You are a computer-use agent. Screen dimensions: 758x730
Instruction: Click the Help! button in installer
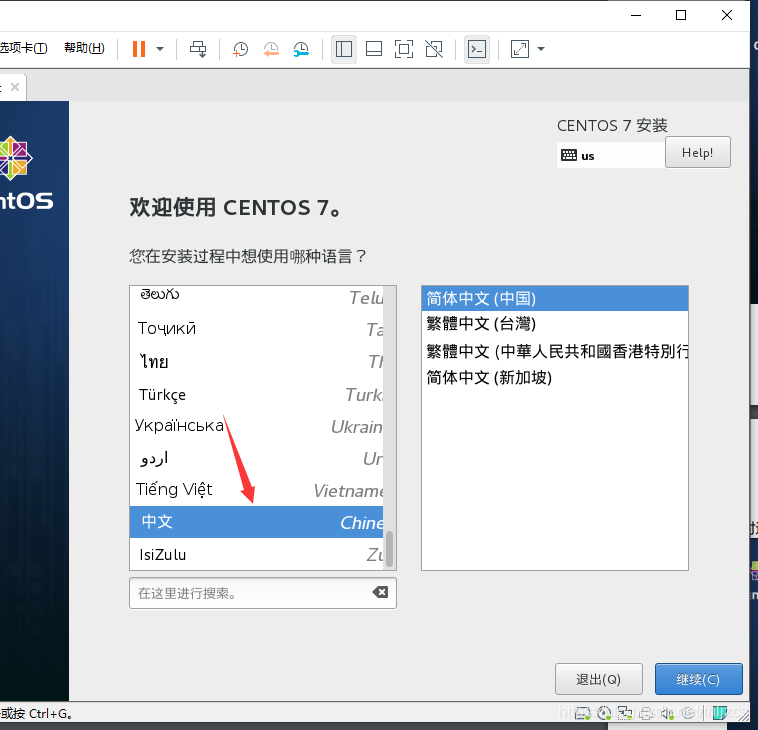click(x=698, y=152)
